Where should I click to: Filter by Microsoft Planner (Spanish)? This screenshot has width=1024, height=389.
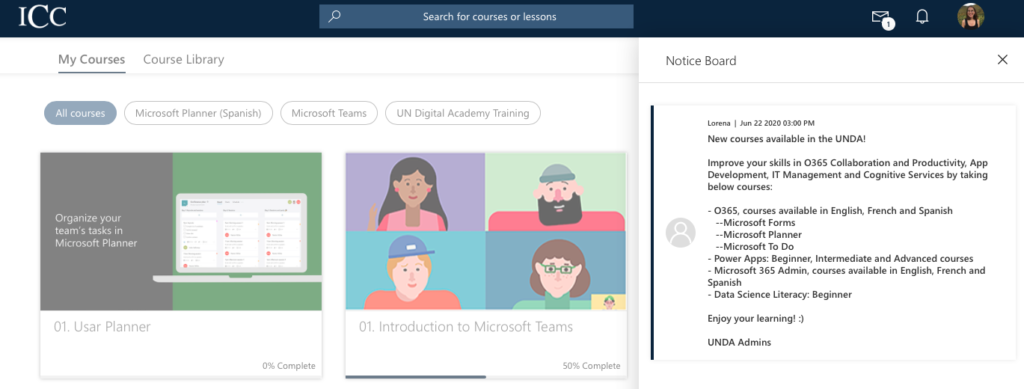pos(198,113)
